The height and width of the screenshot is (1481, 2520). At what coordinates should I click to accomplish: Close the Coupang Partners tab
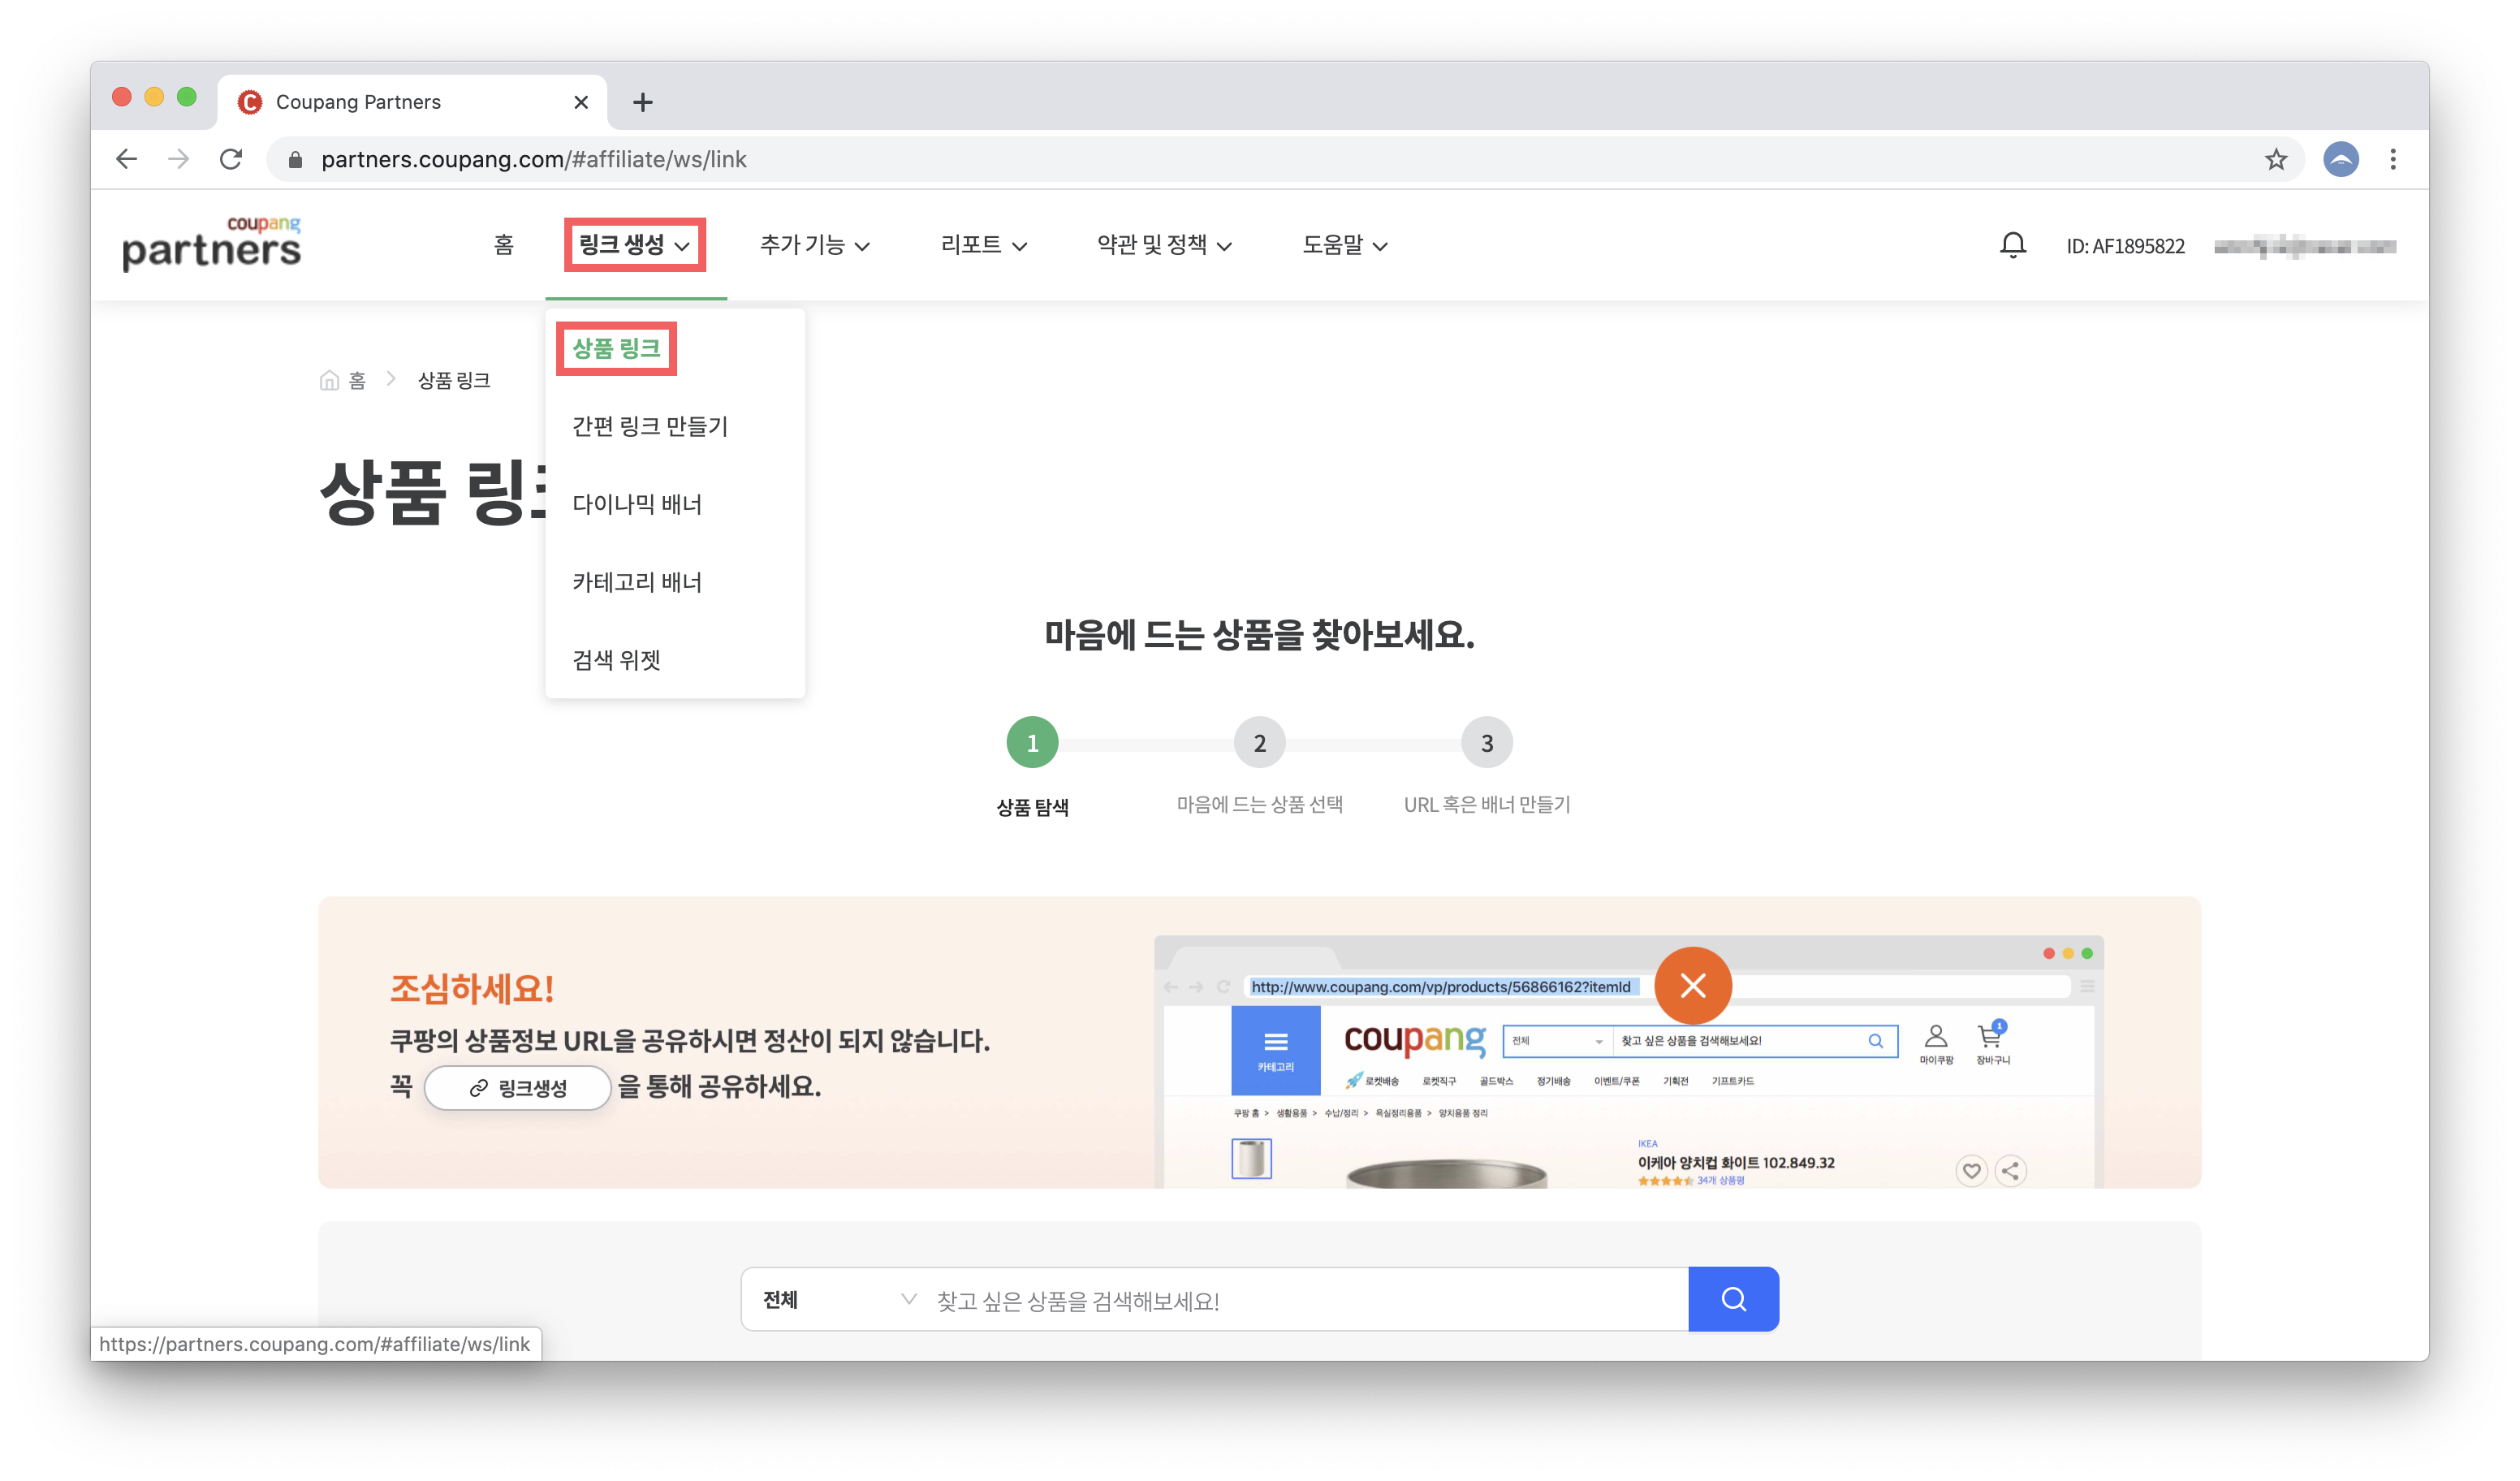pyautogui.click(x=581, y=102)
